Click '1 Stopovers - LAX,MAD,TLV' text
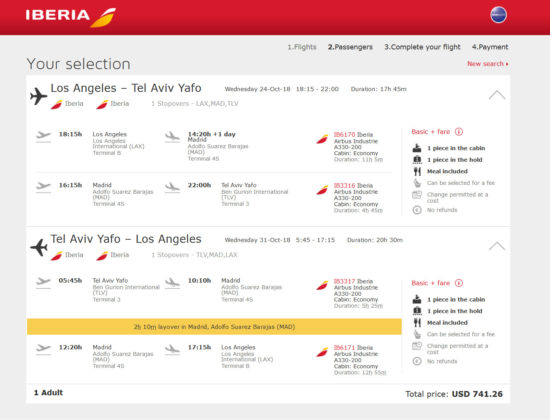Viewport: 550px width, 420px height. pyautogui.click(x=195, y=104)
